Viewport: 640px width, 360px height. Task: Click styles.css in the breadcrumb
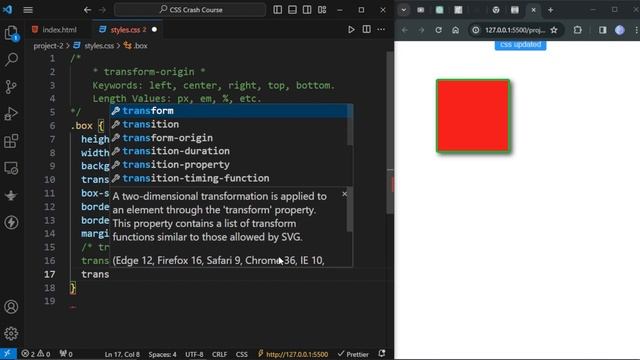pos(99,46)
